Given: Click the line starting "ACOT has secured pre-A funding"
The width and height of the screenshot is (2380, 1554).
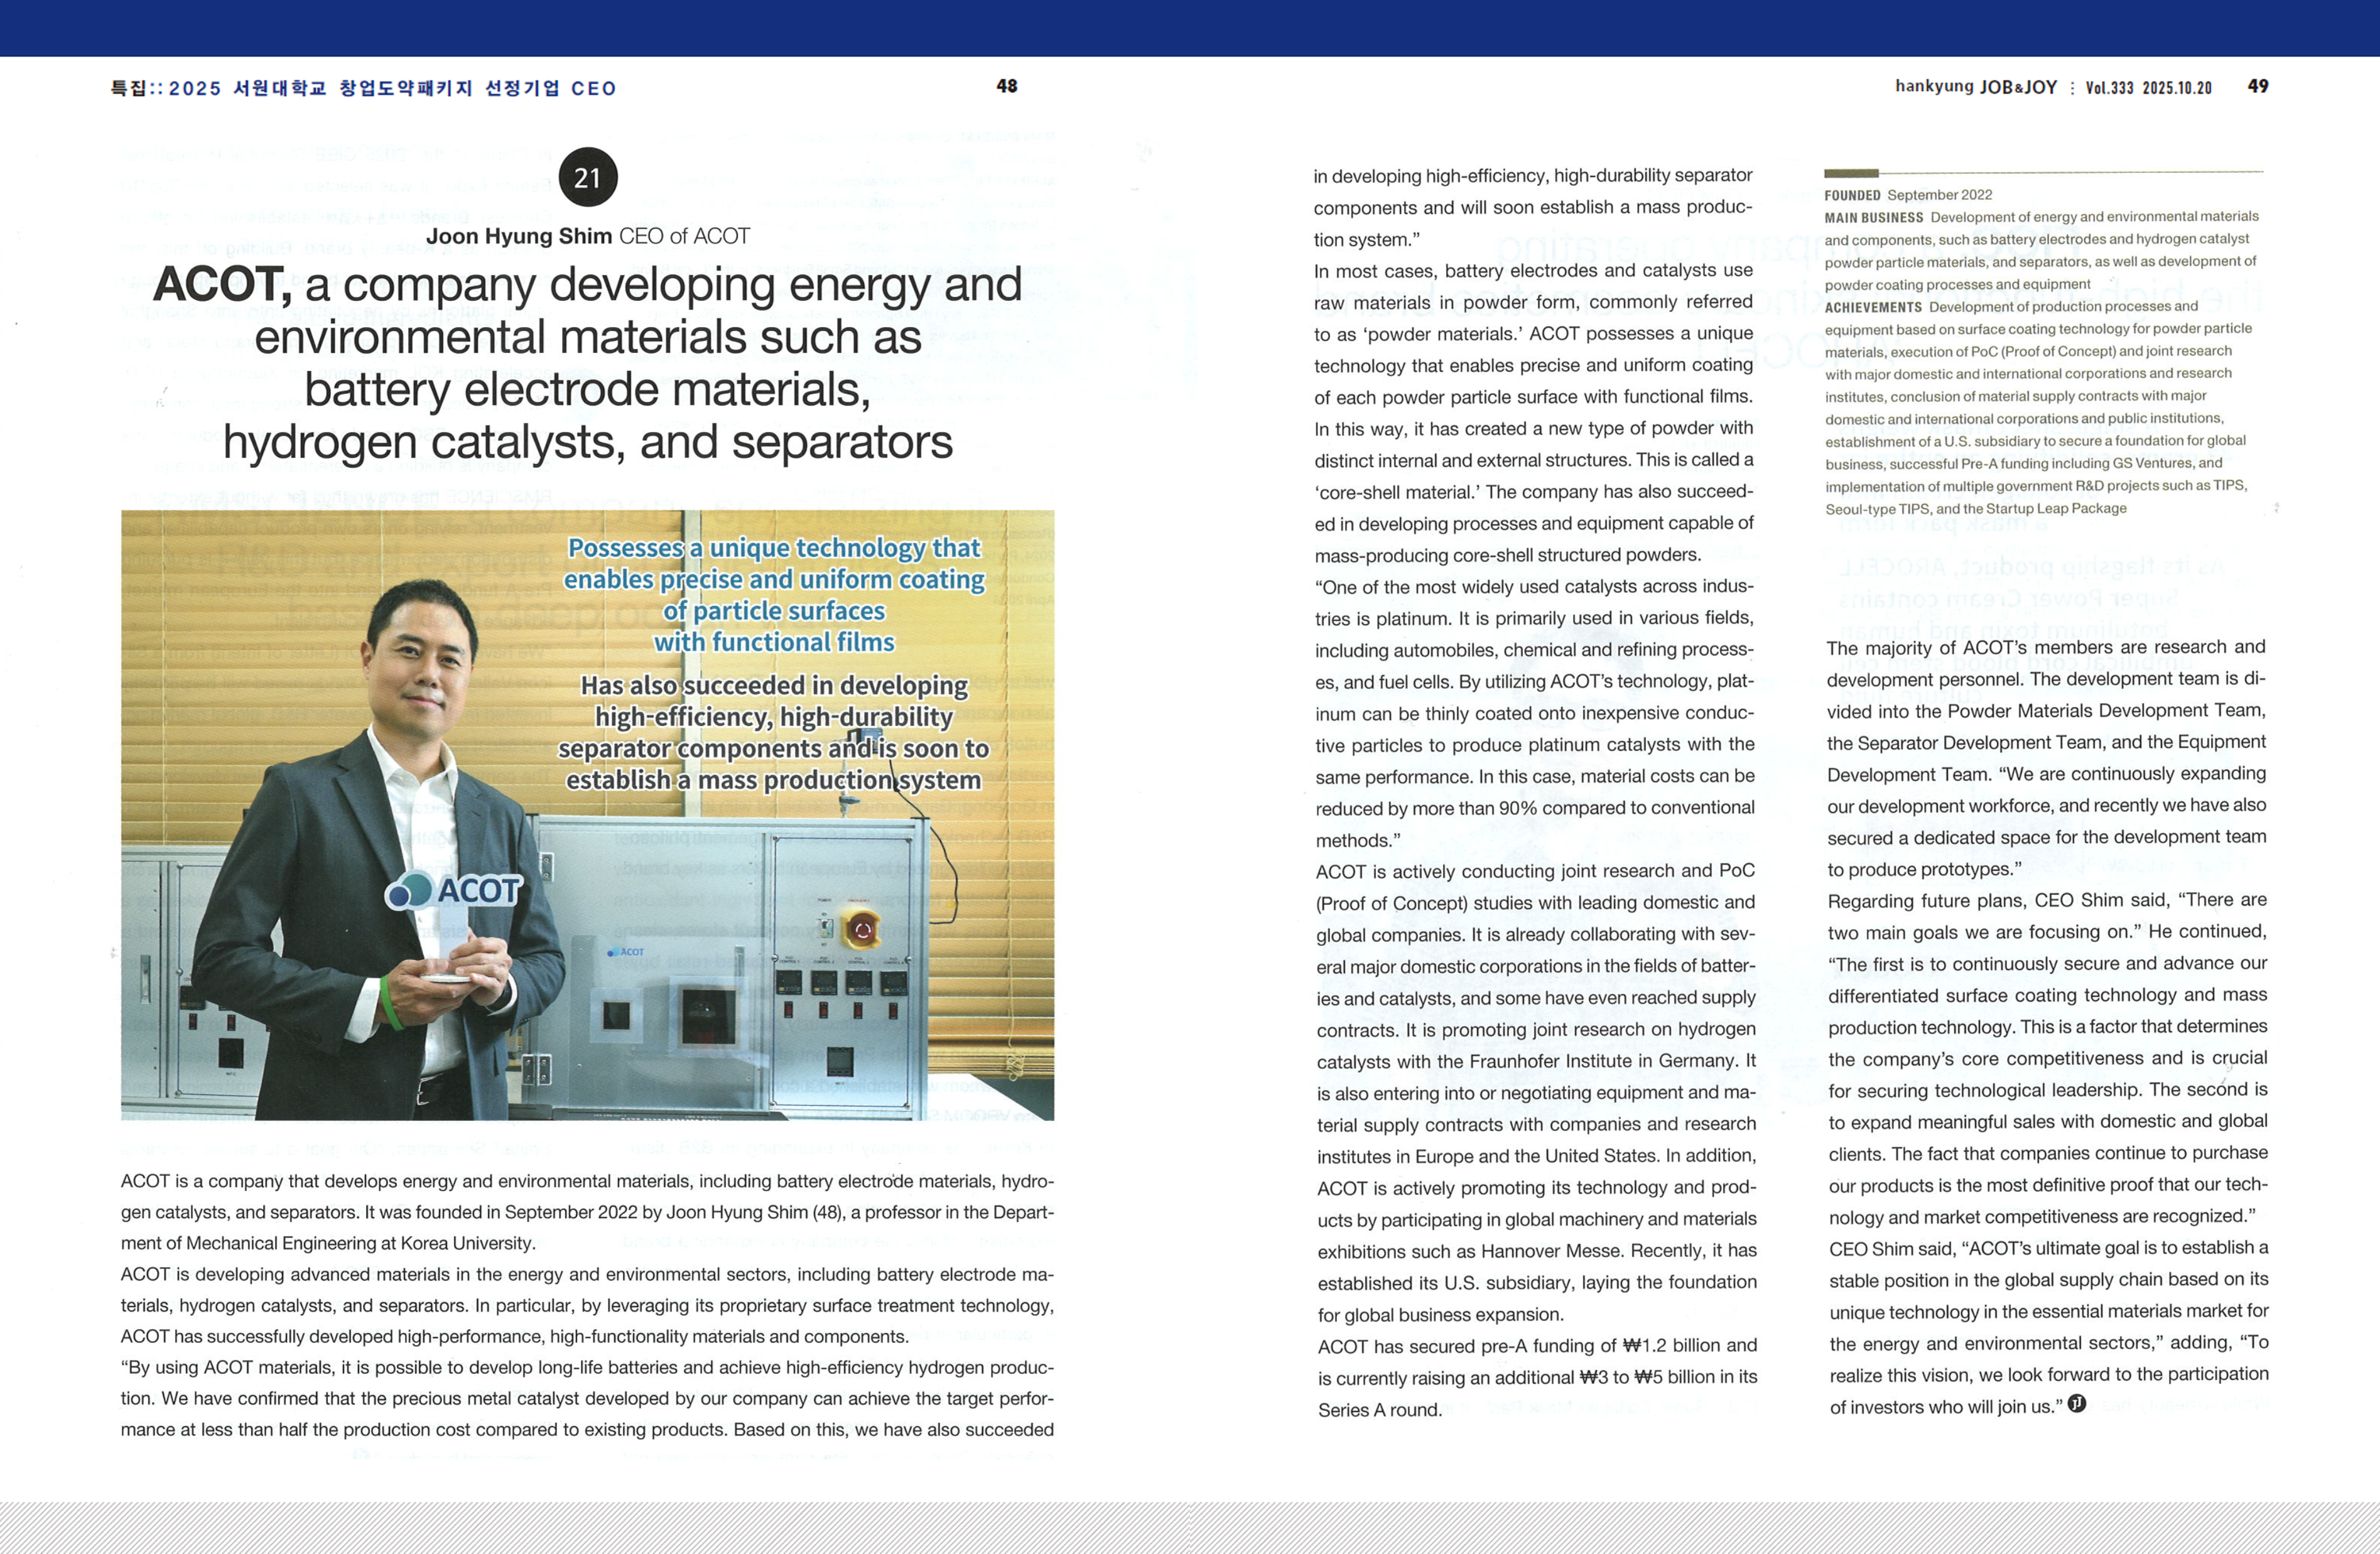Looking at the screenshot, I should coord(1537,1346).
